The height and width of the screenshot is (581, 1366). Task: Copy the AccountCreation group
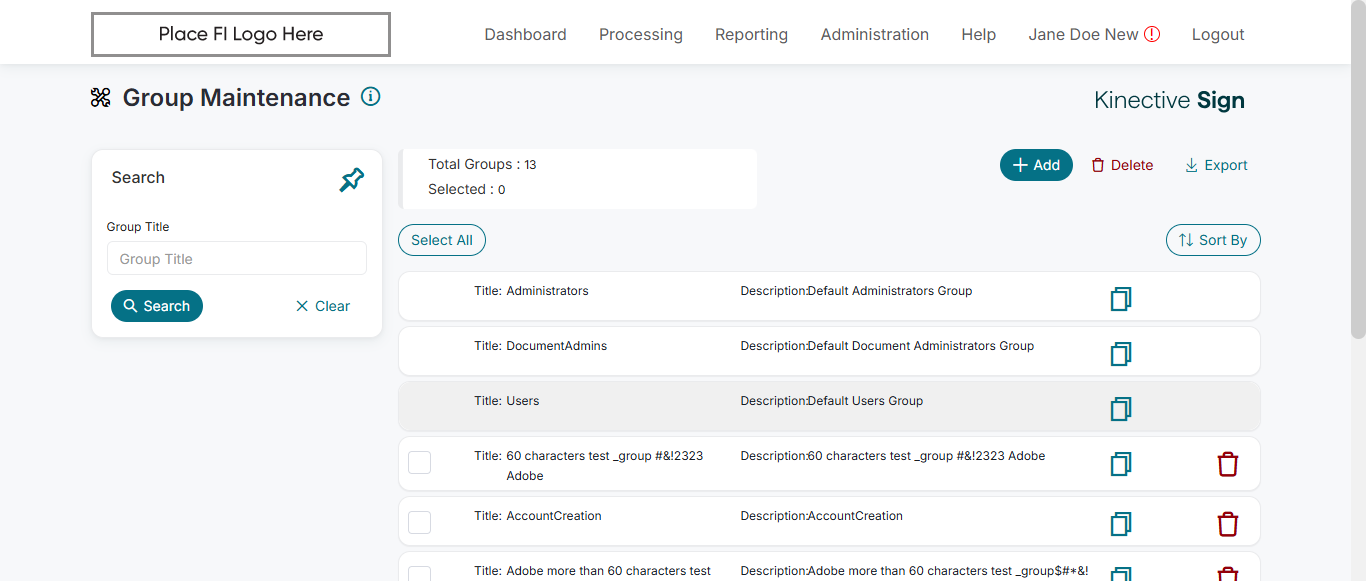tap(1121, 524)
